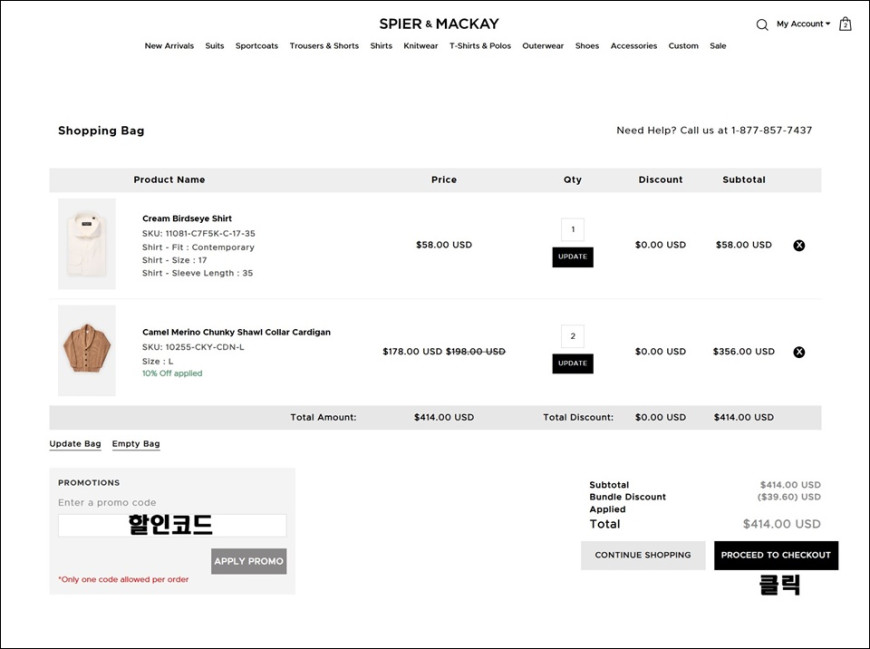Click UPDATE button for Camel Merino Cardigan

click(x=573, y=363)
